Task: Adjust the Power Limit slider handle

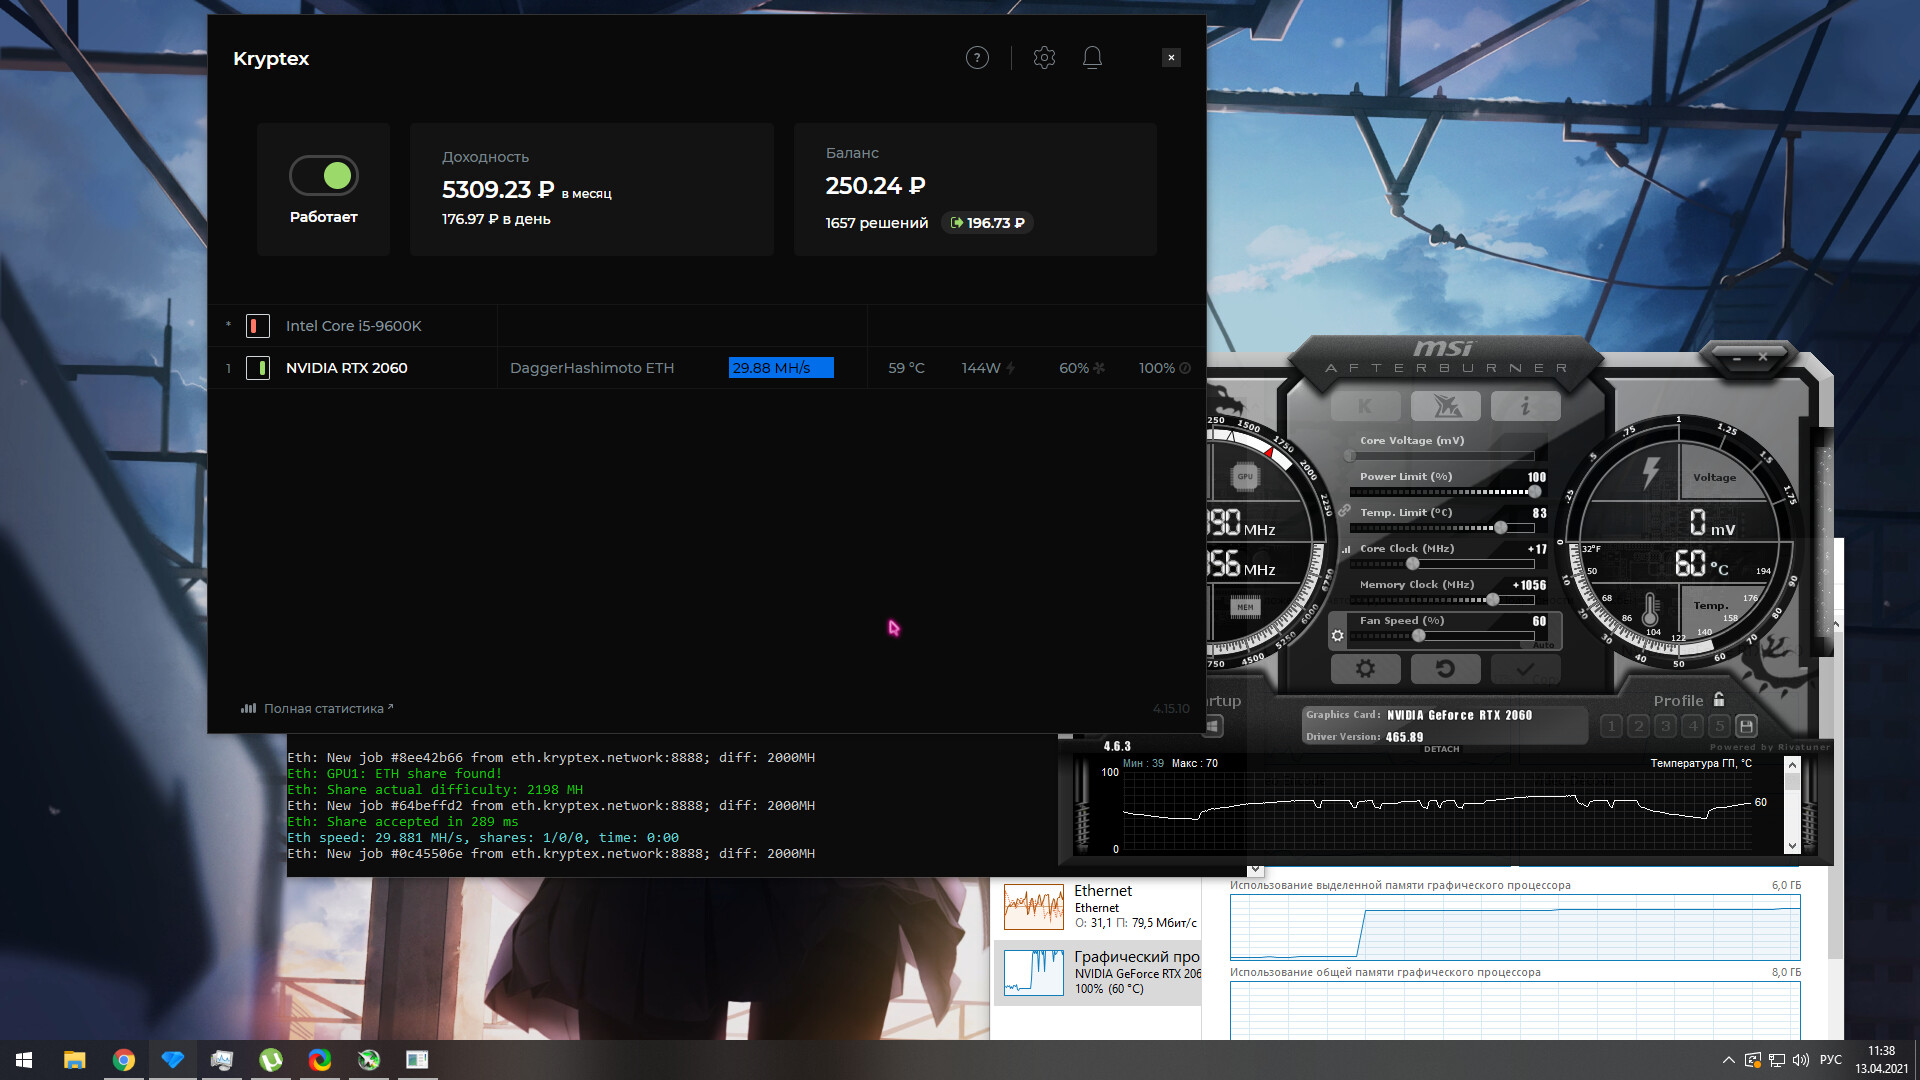Action: [1535, 492]
